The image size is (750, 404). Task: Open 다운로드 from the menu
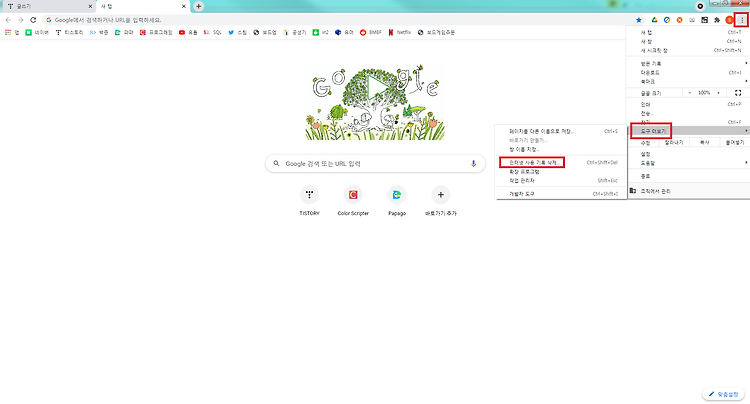(687, 73)
